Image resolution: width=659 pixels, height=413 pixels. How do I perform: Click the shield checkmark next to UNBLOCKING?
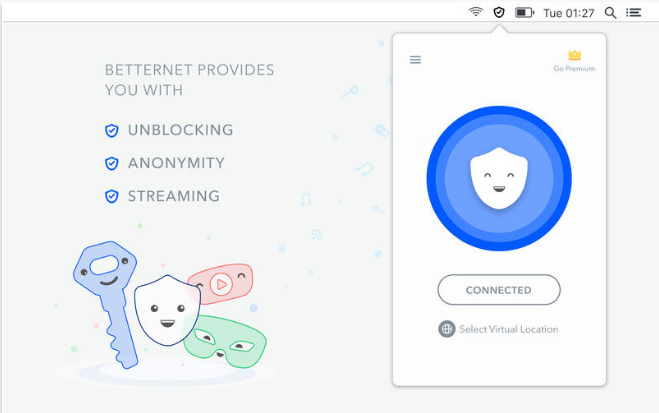111,131
